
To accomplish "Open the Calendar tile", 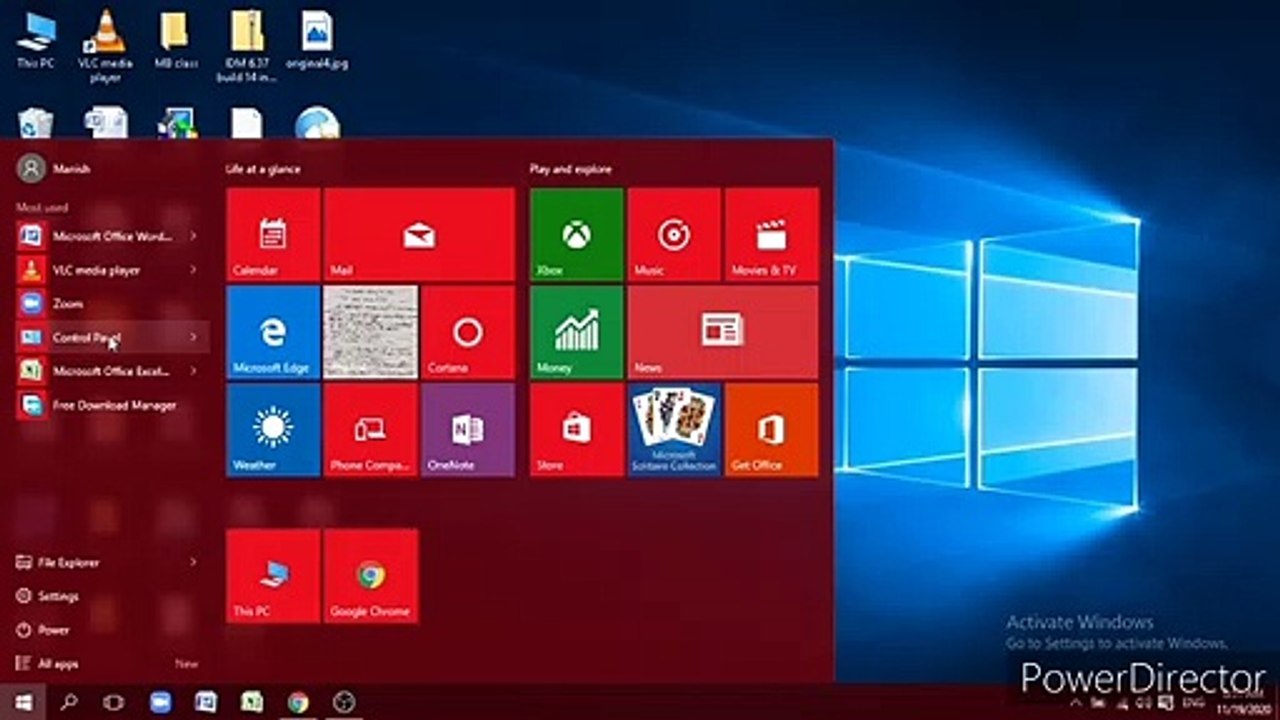I will tap(273, 234).
